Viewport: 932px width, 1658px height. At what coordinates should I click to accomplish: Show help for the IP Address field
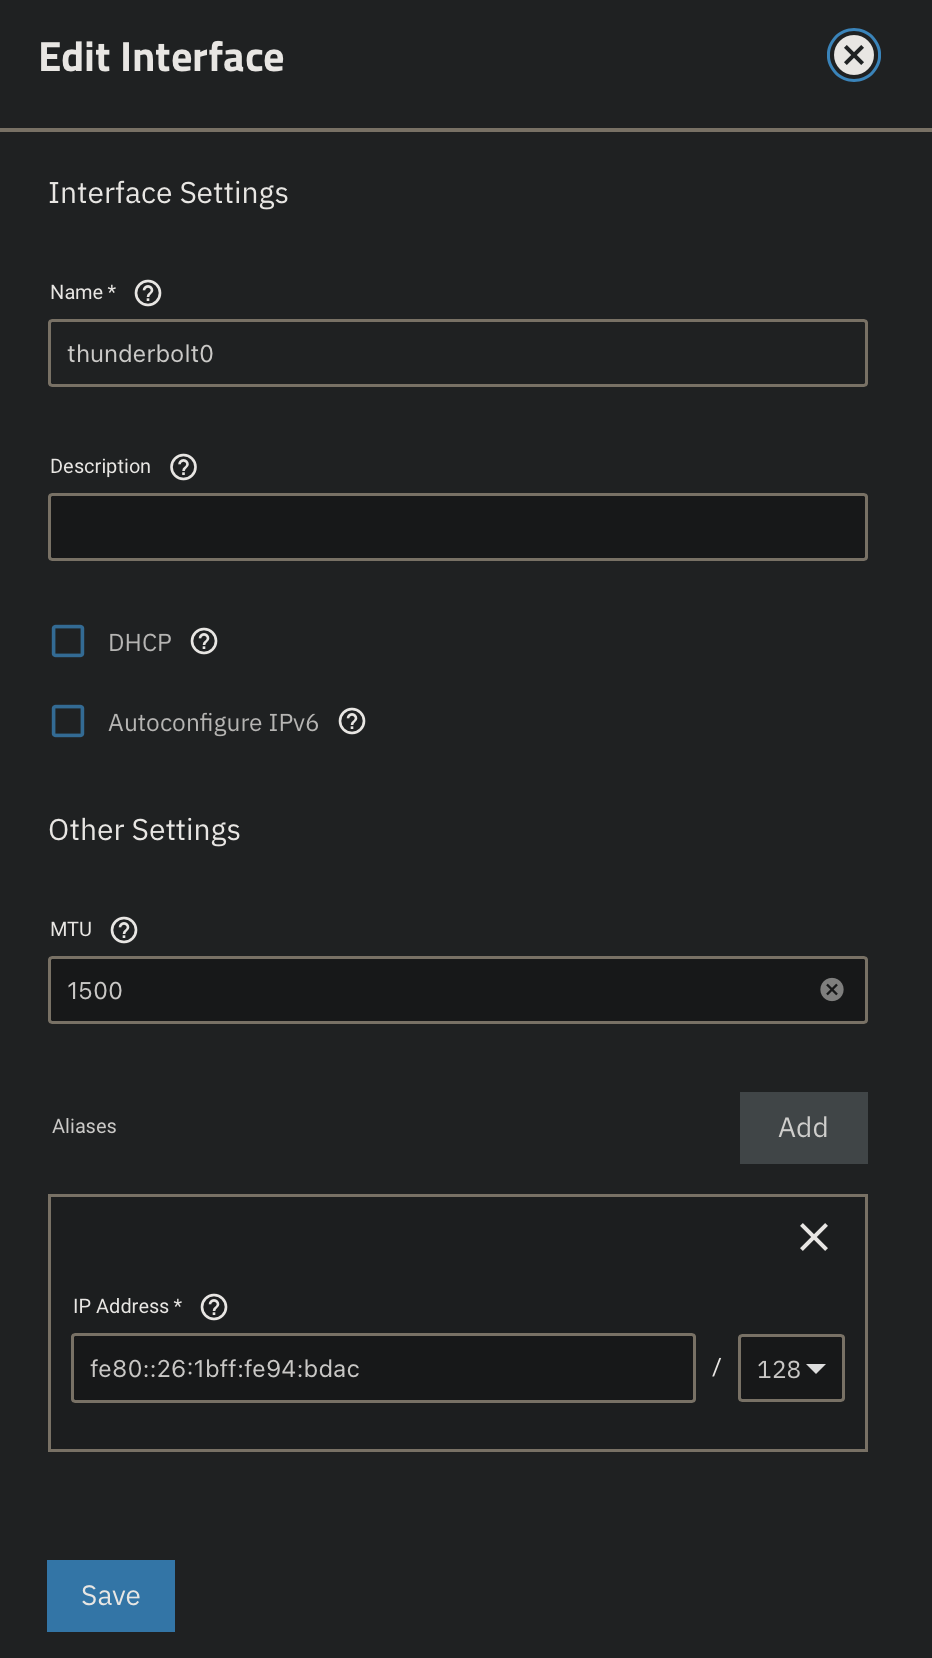(214, 1307)
